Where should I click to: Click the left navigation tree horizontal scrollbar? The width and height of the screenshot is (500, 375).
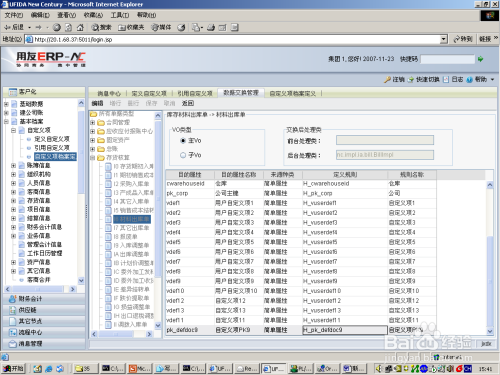pyautogui.click(x=40, y=289)
